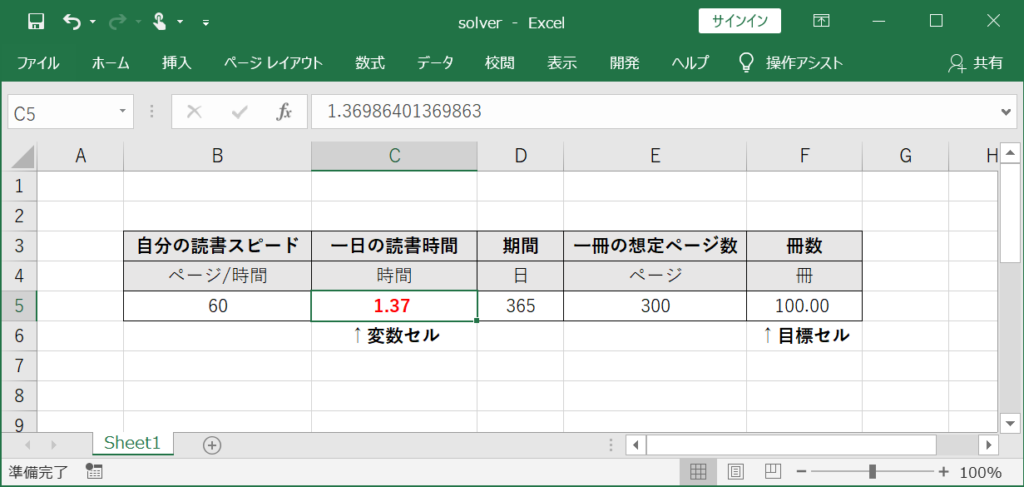Switch to Page Layout view
Viewport: 1024px width, 487px height.
[x=736, y=472]
